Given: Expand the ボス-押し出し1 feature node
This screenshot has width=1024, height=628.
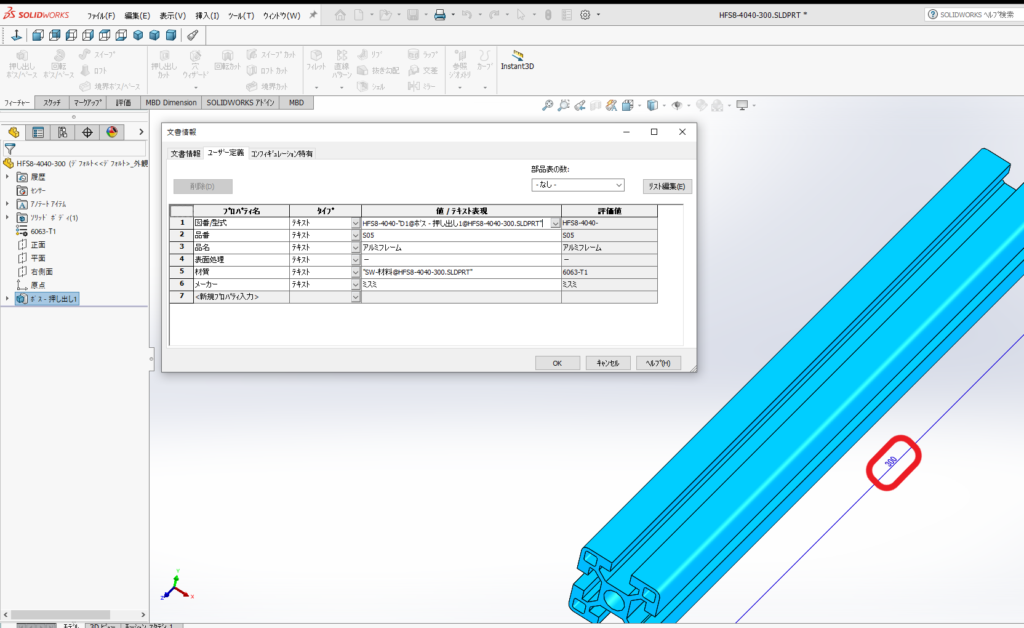Looking at the screenshot, I should (x=7, y=298).
